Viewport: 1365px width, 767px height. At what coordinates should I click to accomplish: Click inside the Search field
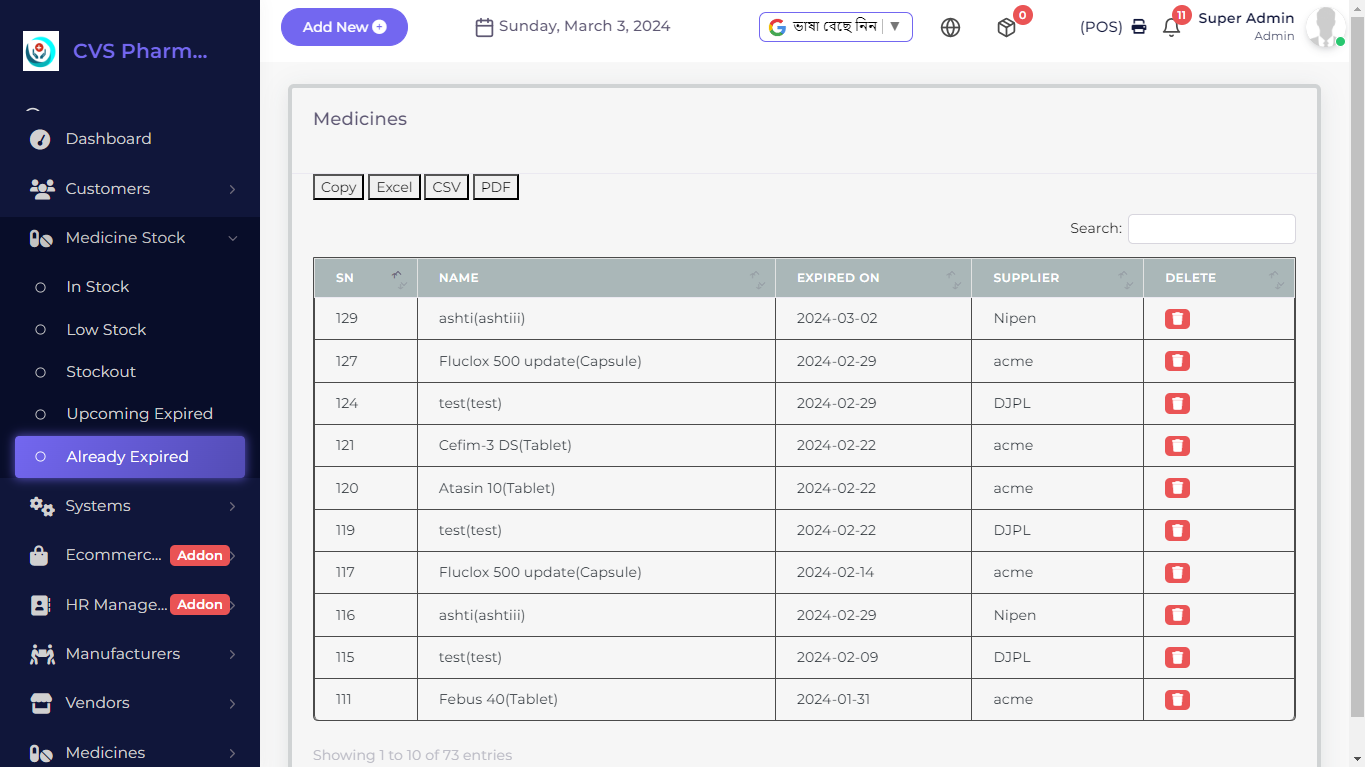(1211, 229)
